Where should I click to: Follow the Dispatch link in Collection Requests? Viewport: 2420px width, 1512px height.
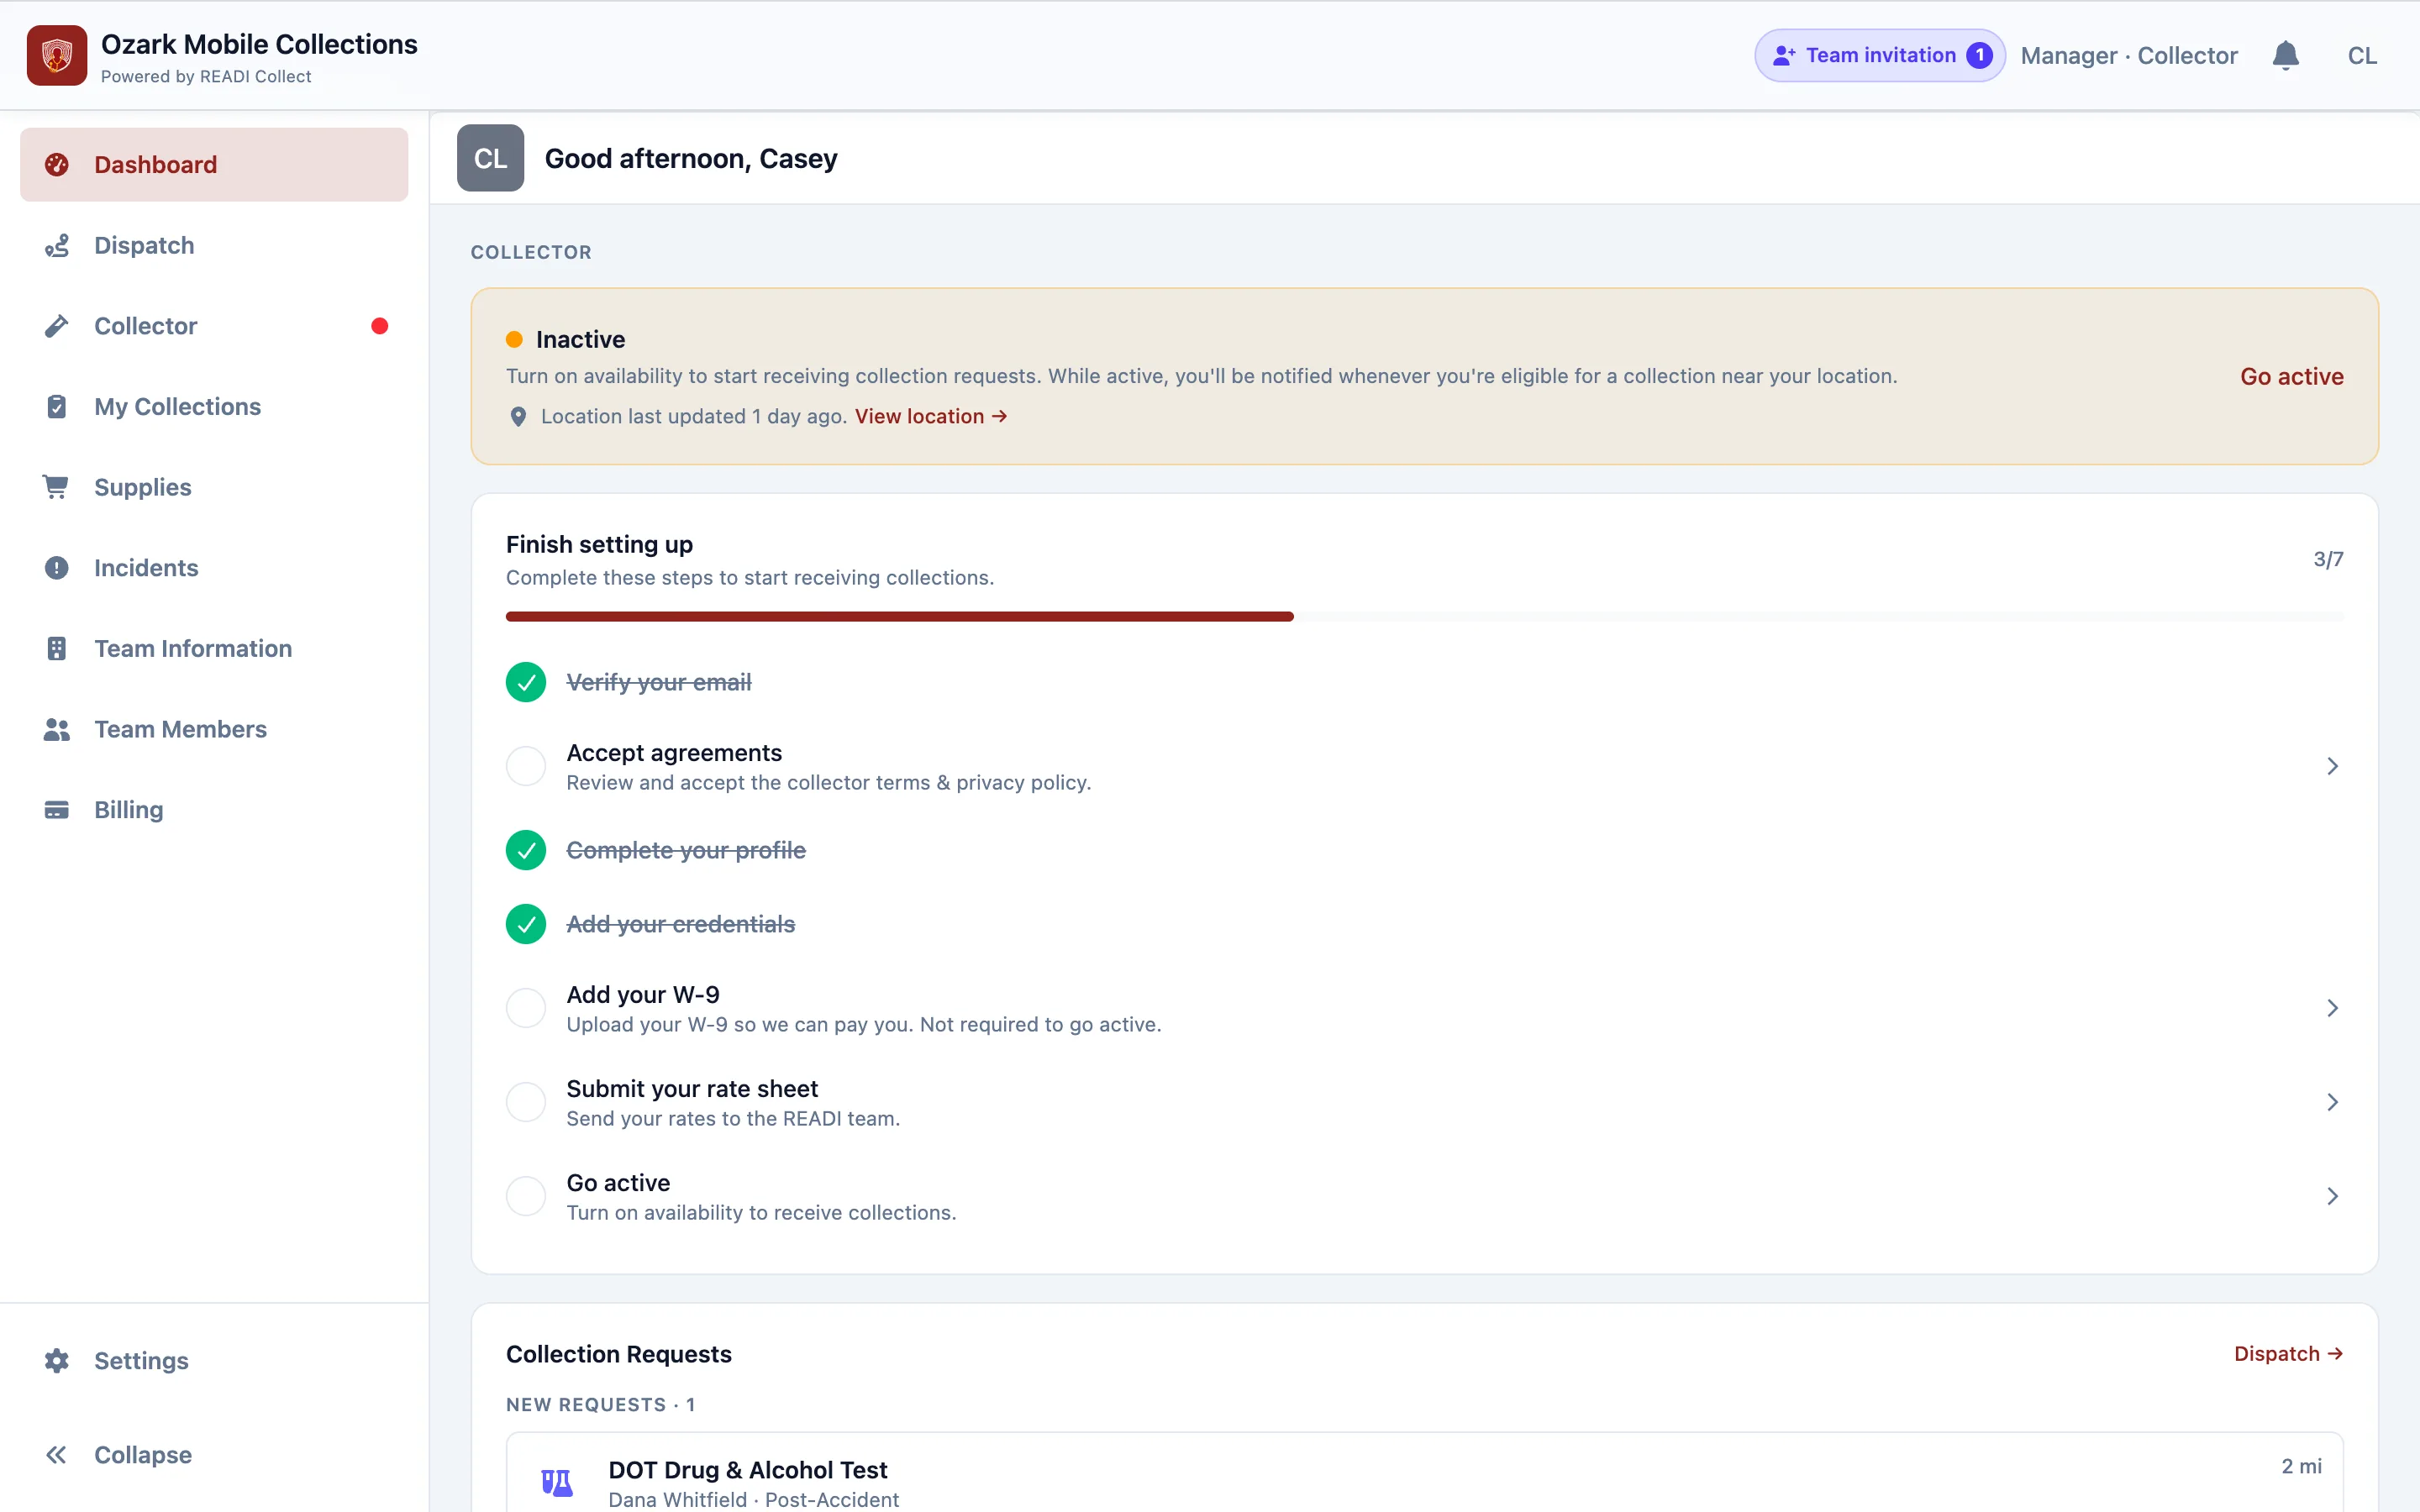(2288, 1353)
